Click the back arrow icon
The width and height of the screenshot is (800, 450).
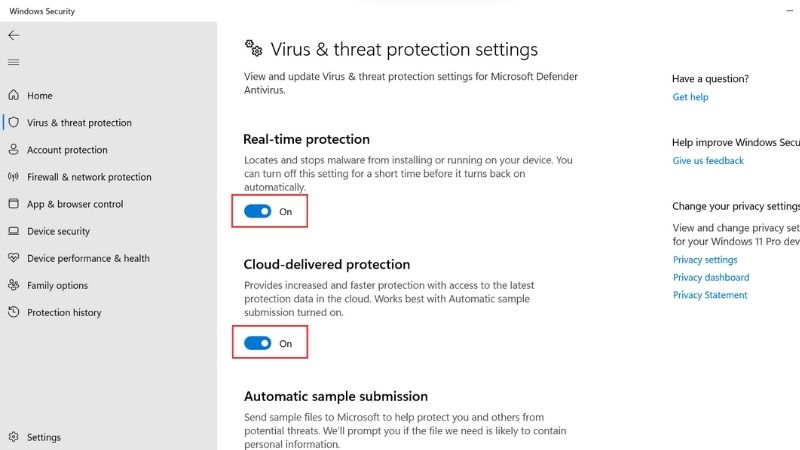pyautogui.click(x=14, y=35)
